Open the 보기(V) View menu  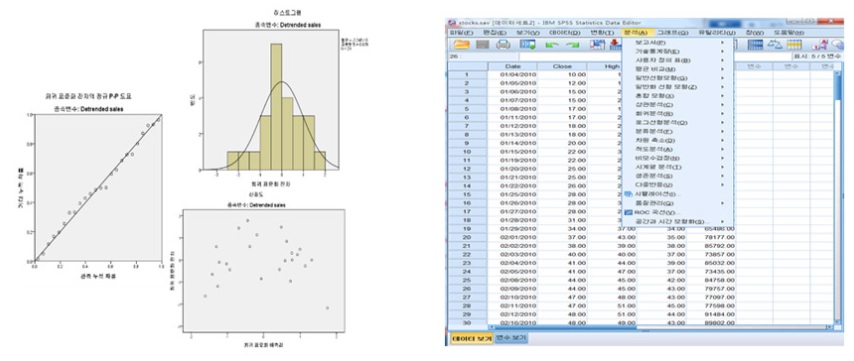(x=527, y=33)
